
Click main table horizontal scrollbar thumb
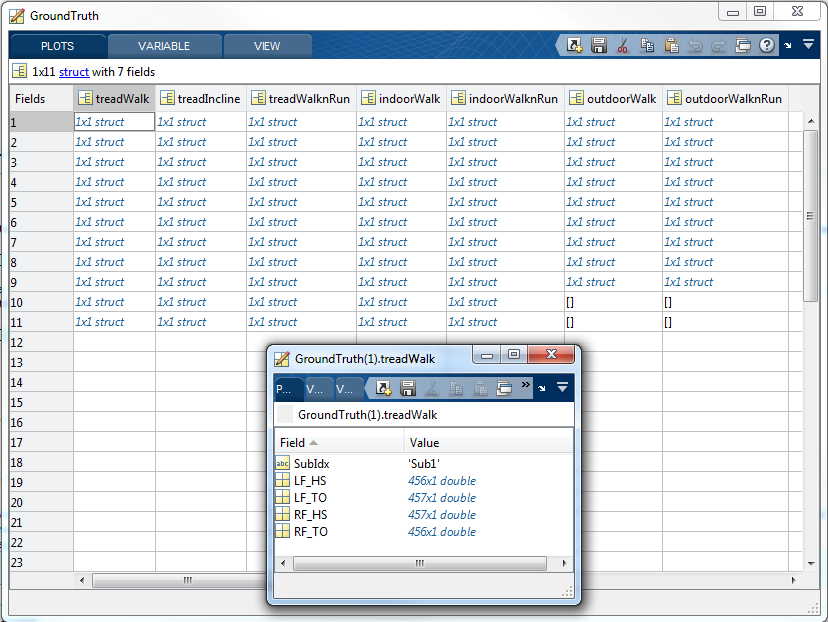click(x=187, y=580)
